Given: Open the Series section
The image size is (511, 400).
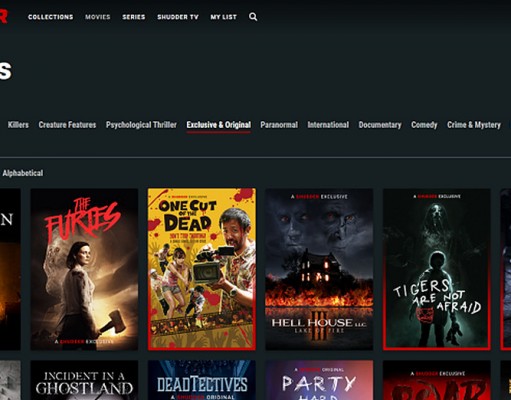Looking at the screenshot, I should tap(134, 17).
